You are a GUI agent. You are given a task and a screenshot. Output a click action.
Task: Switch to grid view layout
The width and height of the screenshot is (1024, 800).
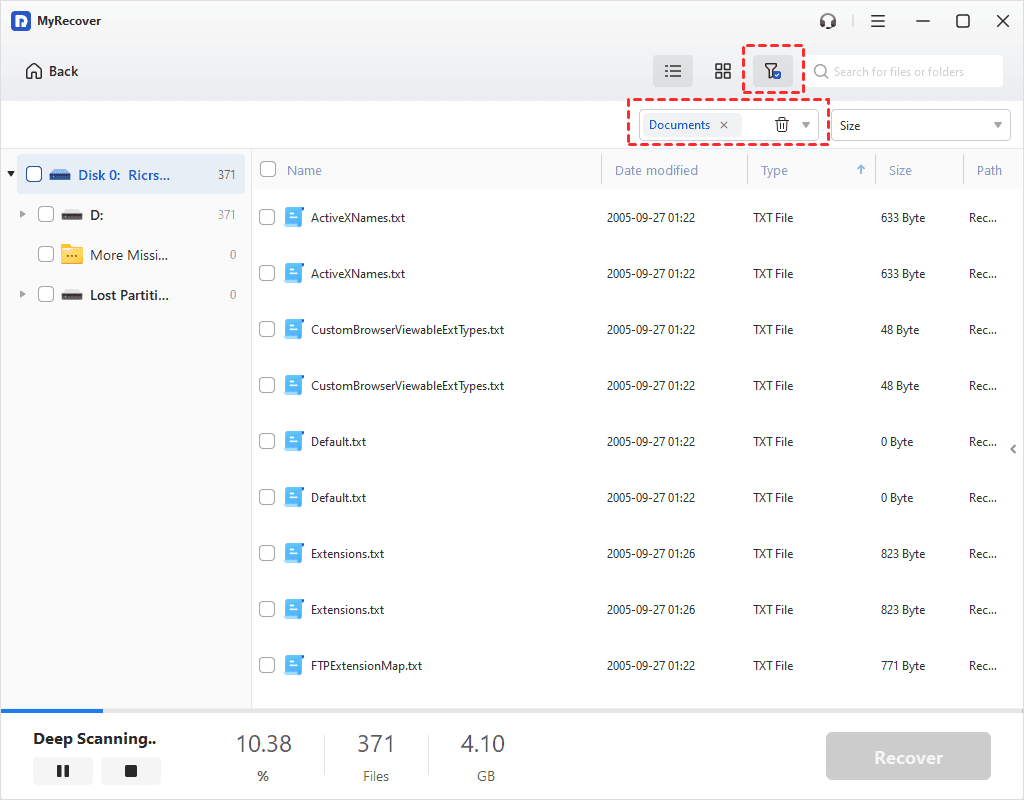[x=722, y=70]
